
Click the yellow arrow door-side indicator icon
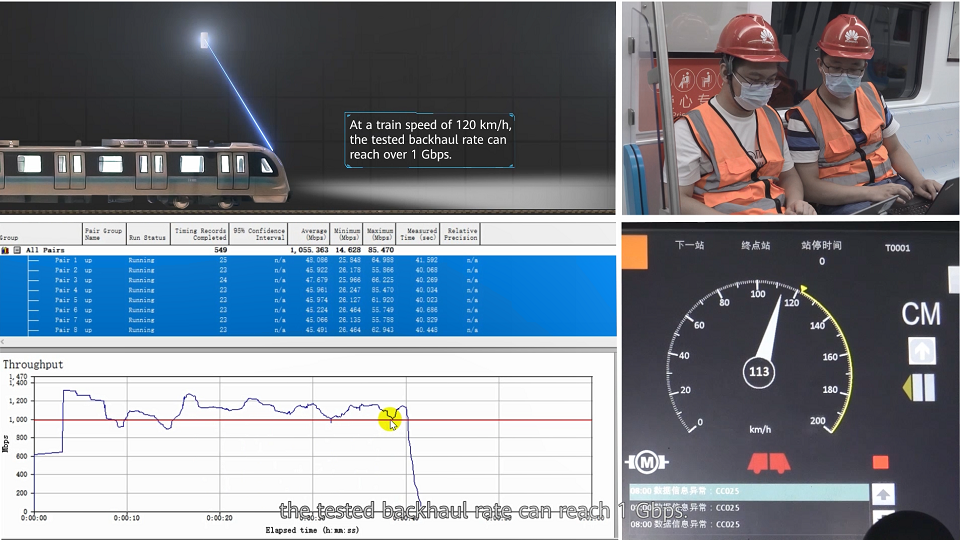point(919,388)
